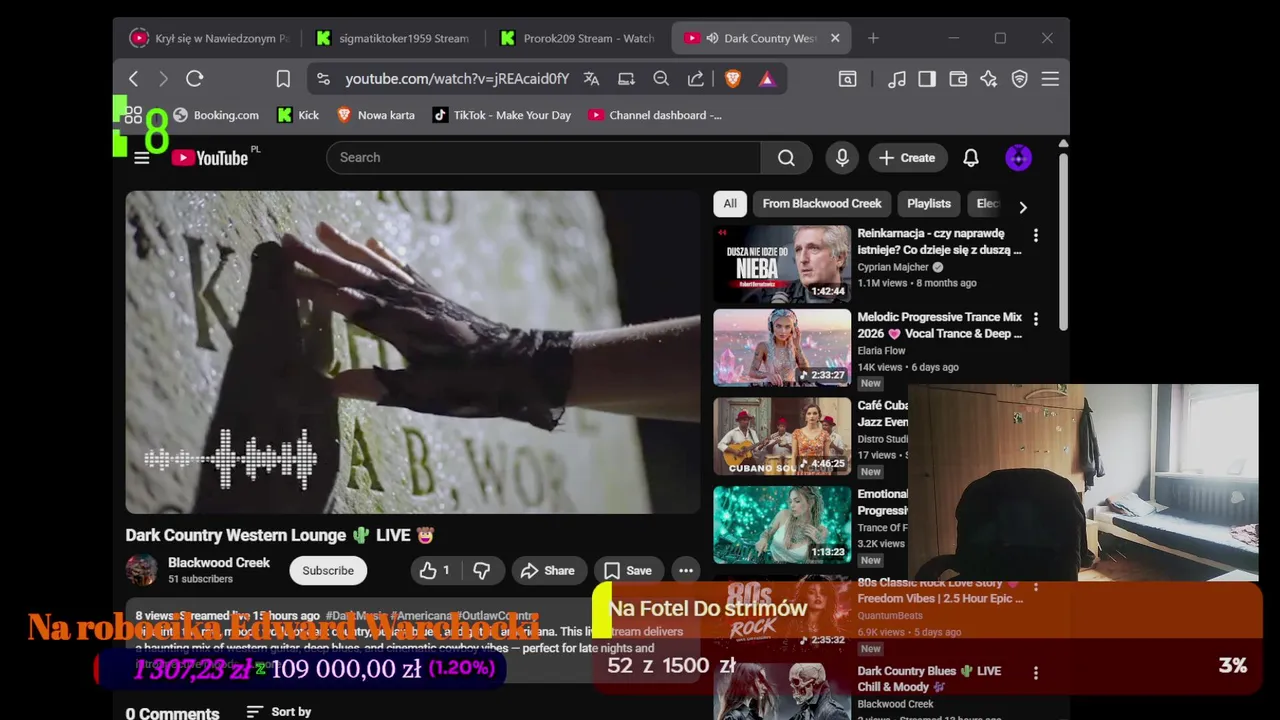Share the video using the Share button
Viewport: 1280px width, 720px height.
point(547,570)
